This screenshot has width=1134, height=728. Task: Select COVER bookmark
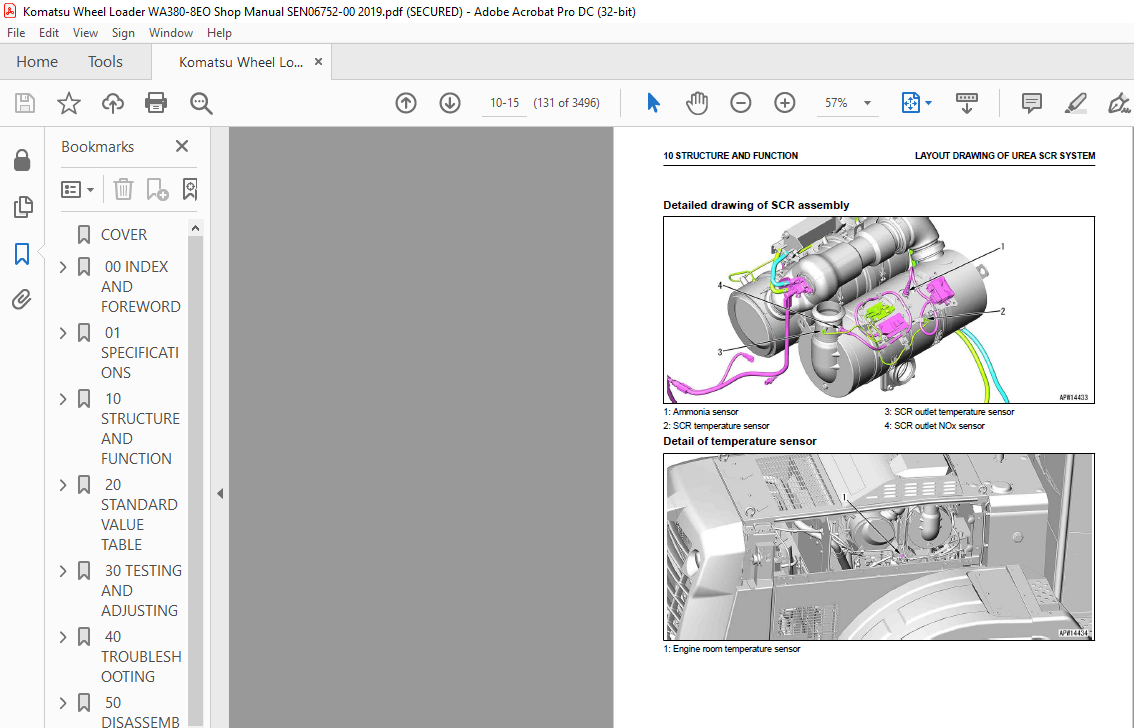coord(124,234)
